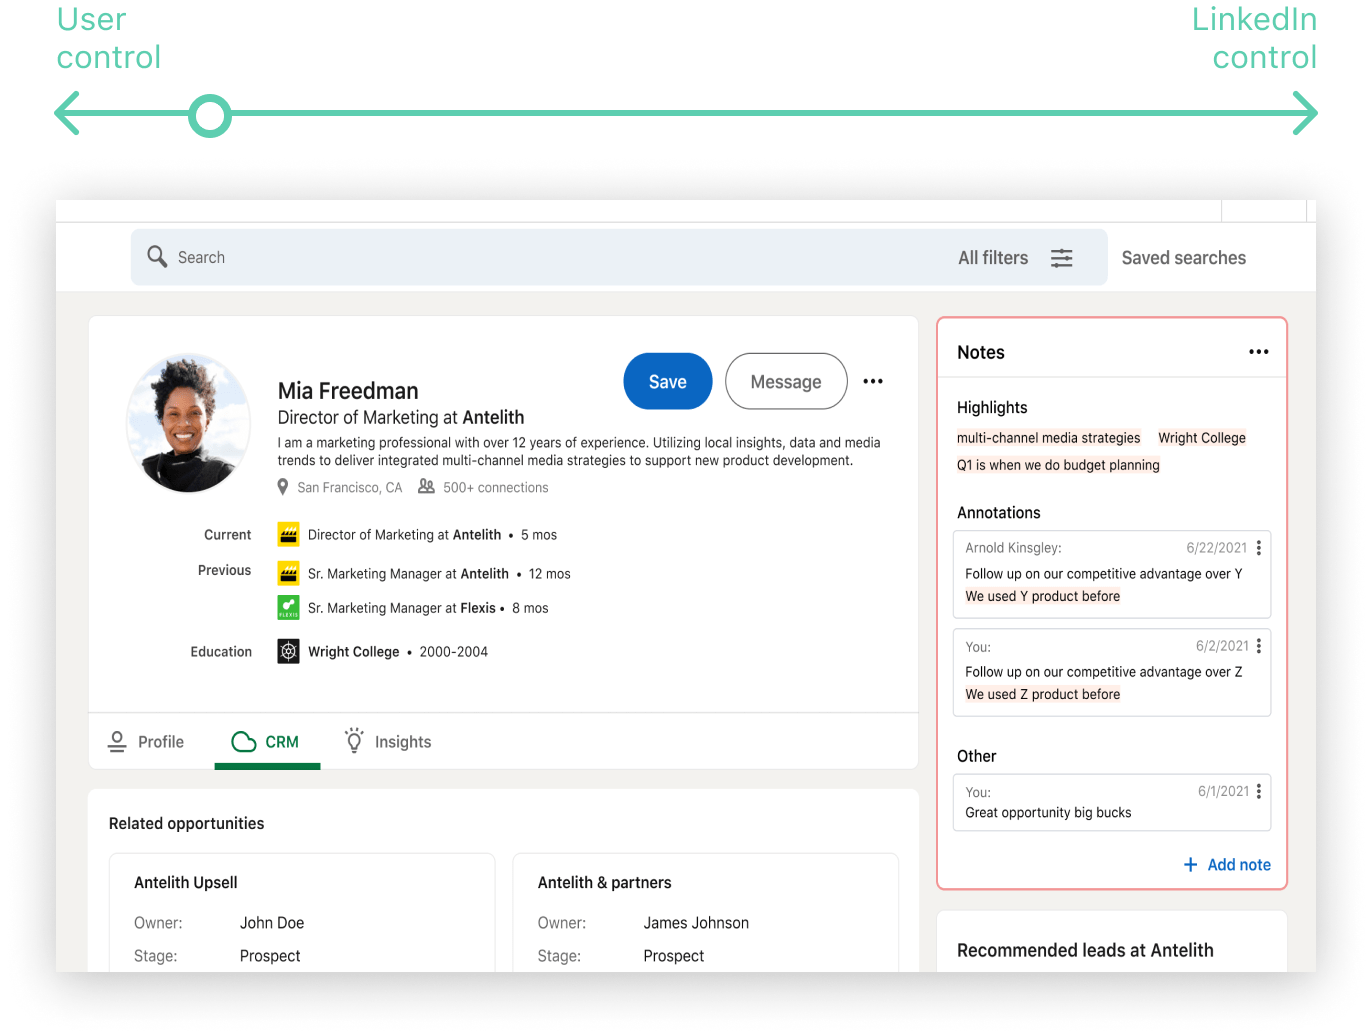The height and width of the screenshot is (1036, 1372).
Task: Click 'Director of Marketing at Antelith' current role
Action: tap(405, 535)
